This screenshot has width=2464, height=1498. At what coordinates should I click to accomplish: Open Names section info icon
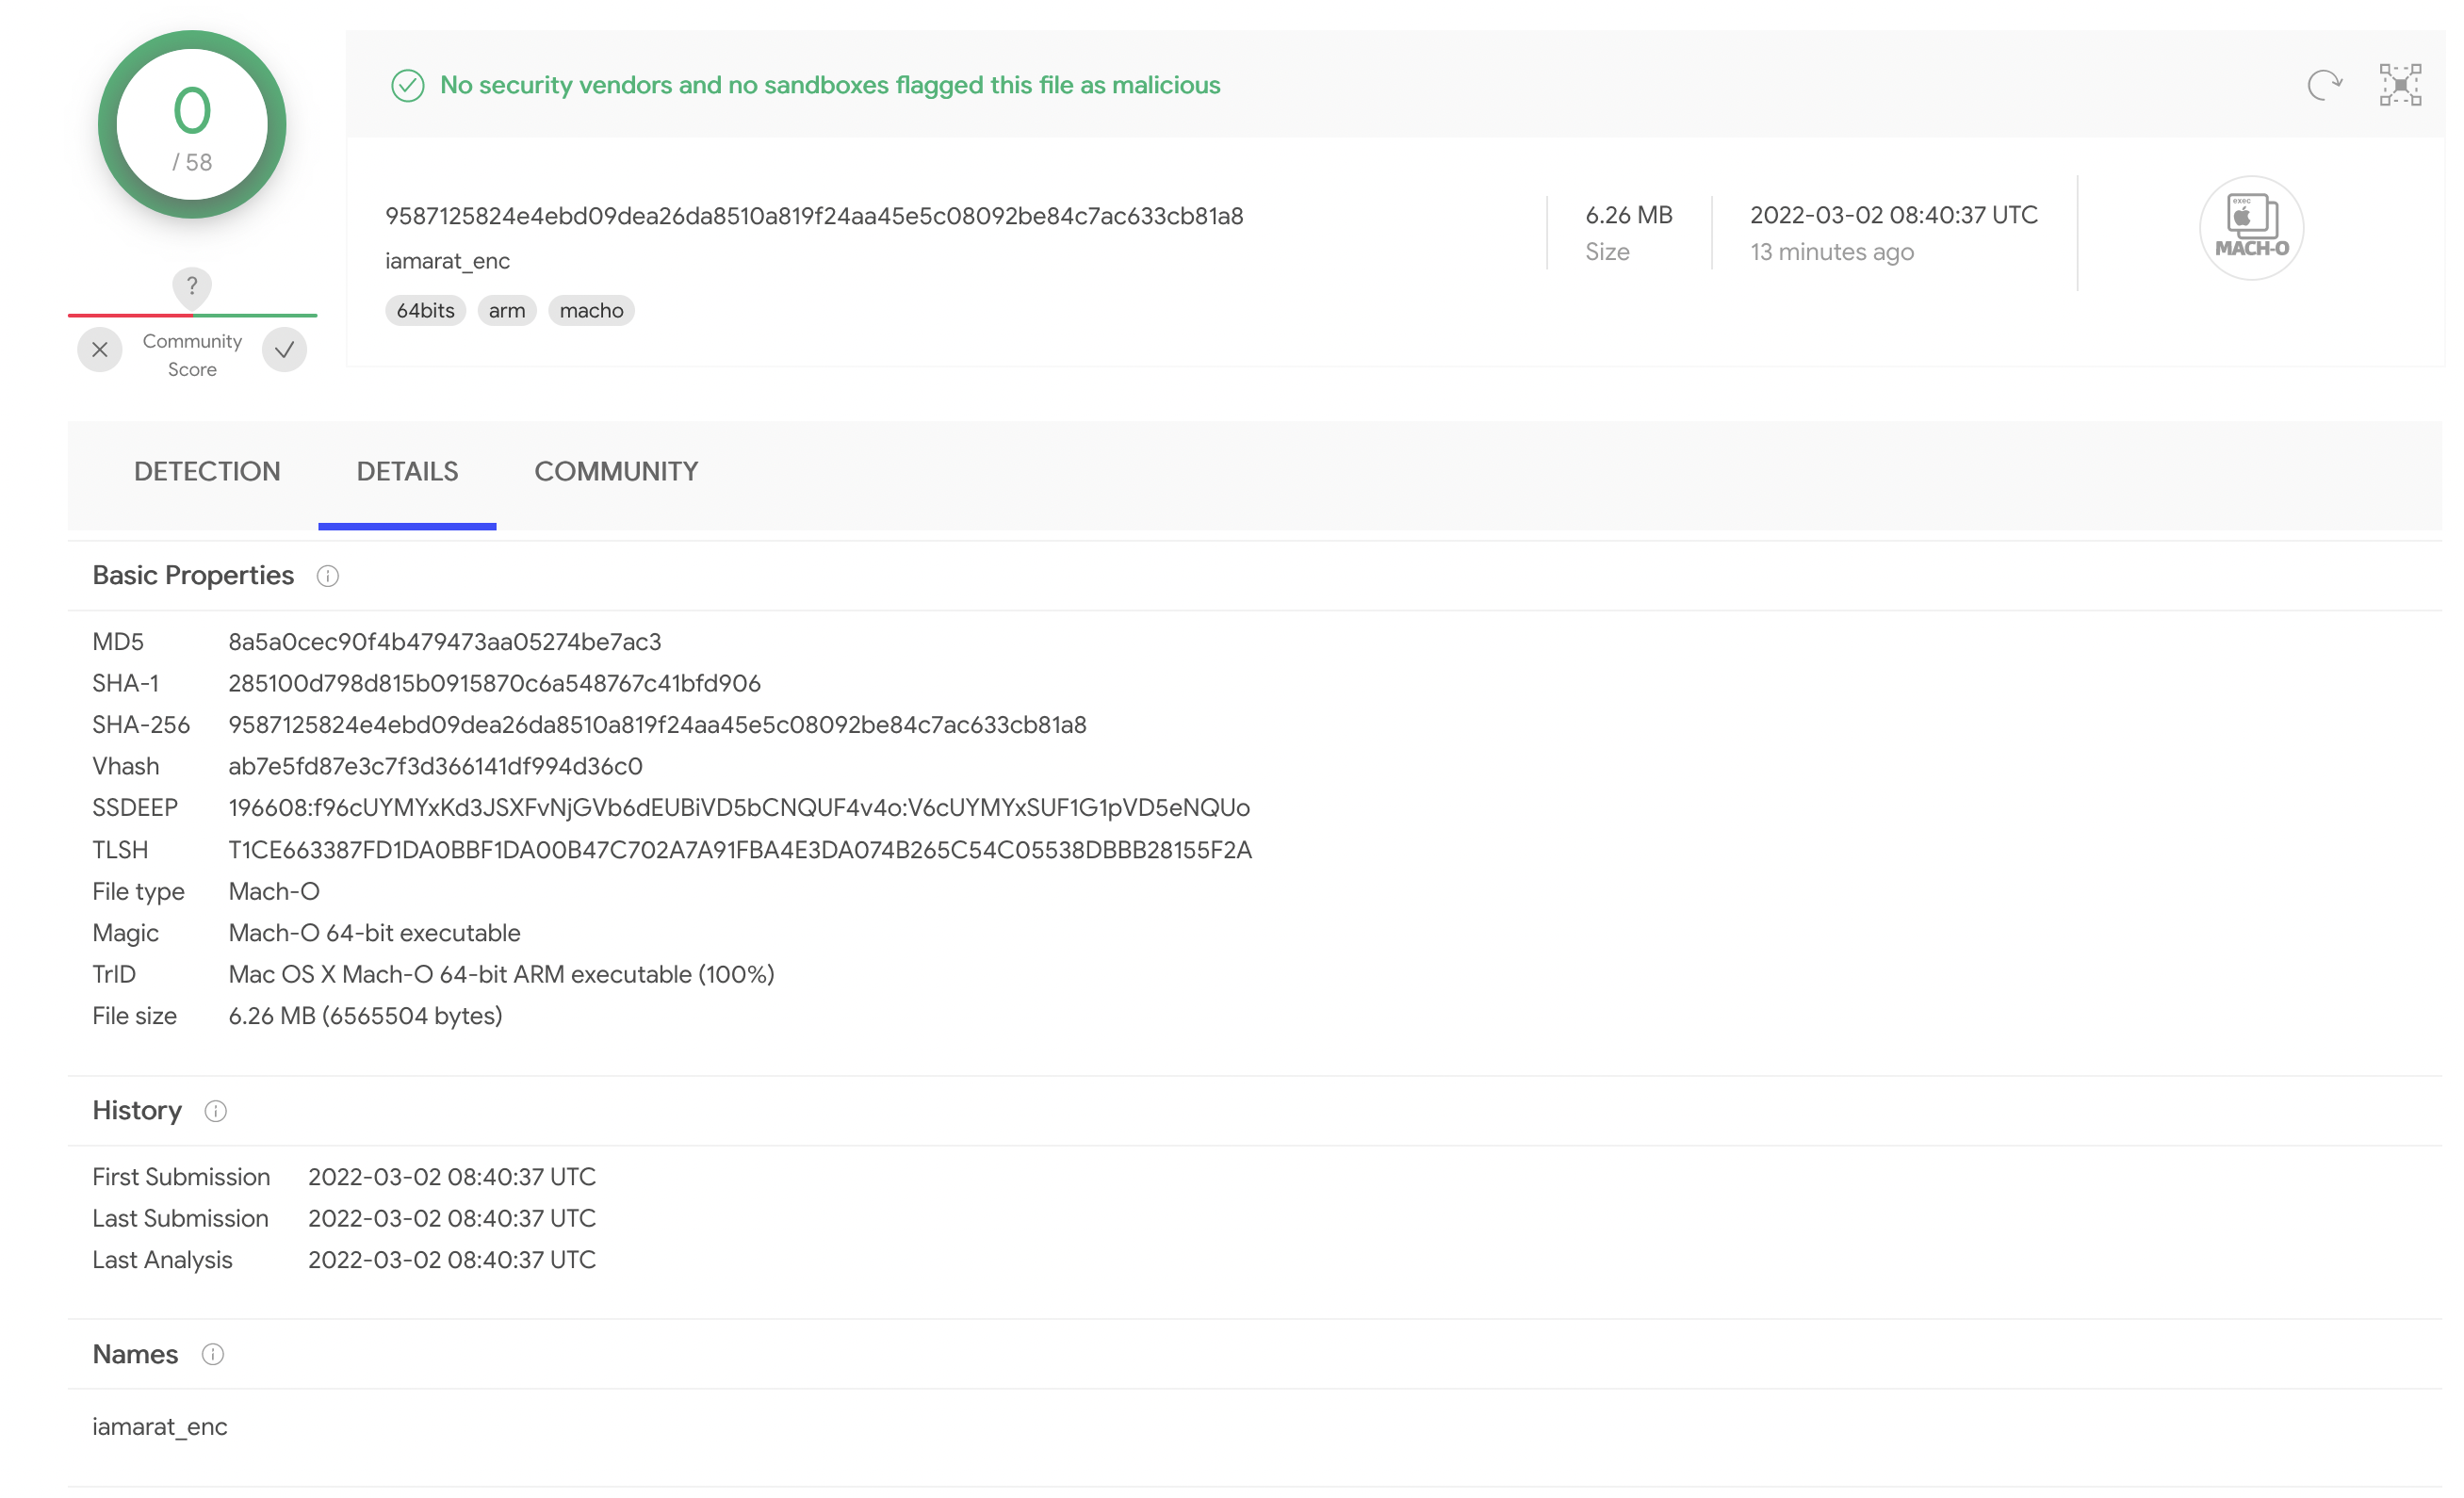(x=213, y=1354)
